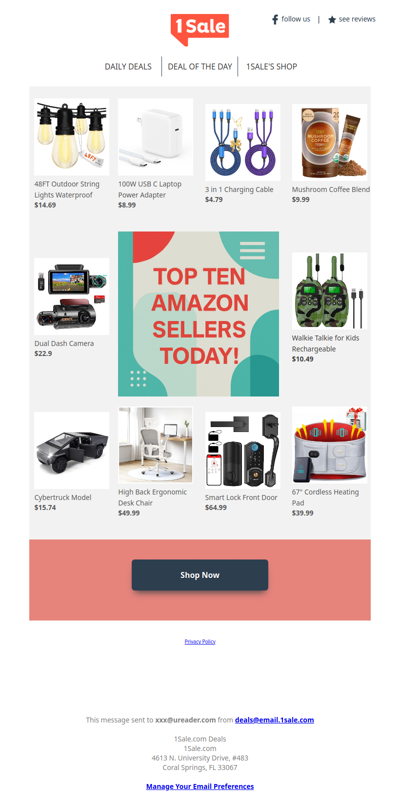Select the 3 in 1 charging cable image
Image resolution: width=400 pixels, height=805 pixels.
(x=242, y=142)
